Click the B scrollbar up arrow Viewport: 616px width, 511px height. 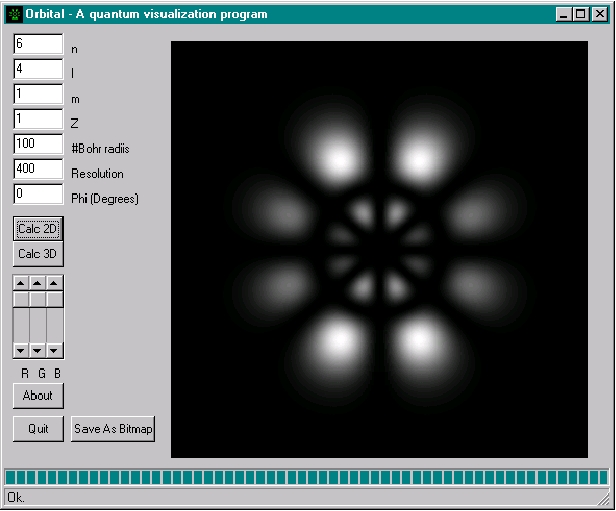[54, 283]
